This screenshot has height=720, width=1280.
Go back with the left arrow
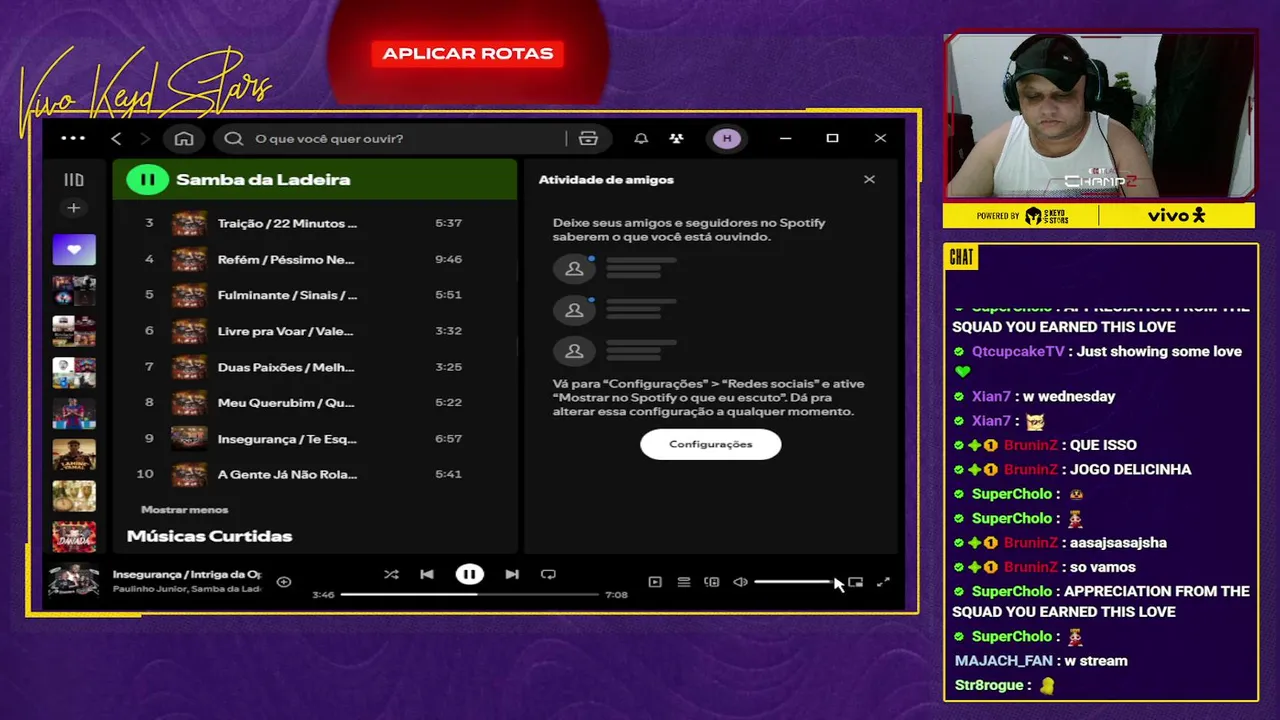116,138
